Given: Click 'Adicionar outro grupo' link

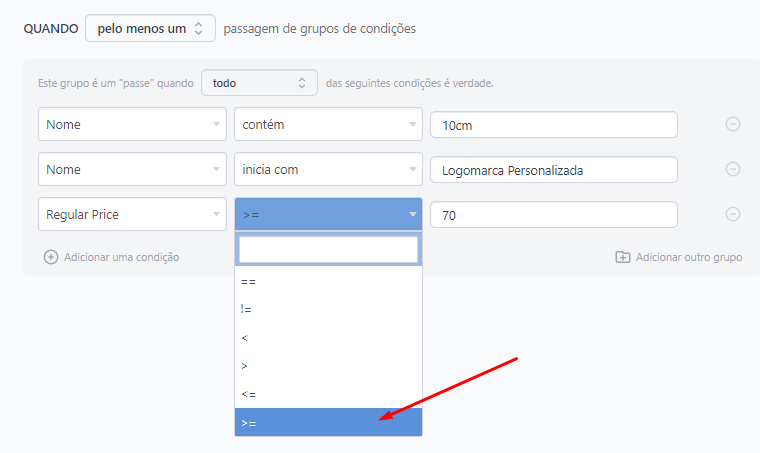Looking at the screenshot, I should tap(689, 257).
